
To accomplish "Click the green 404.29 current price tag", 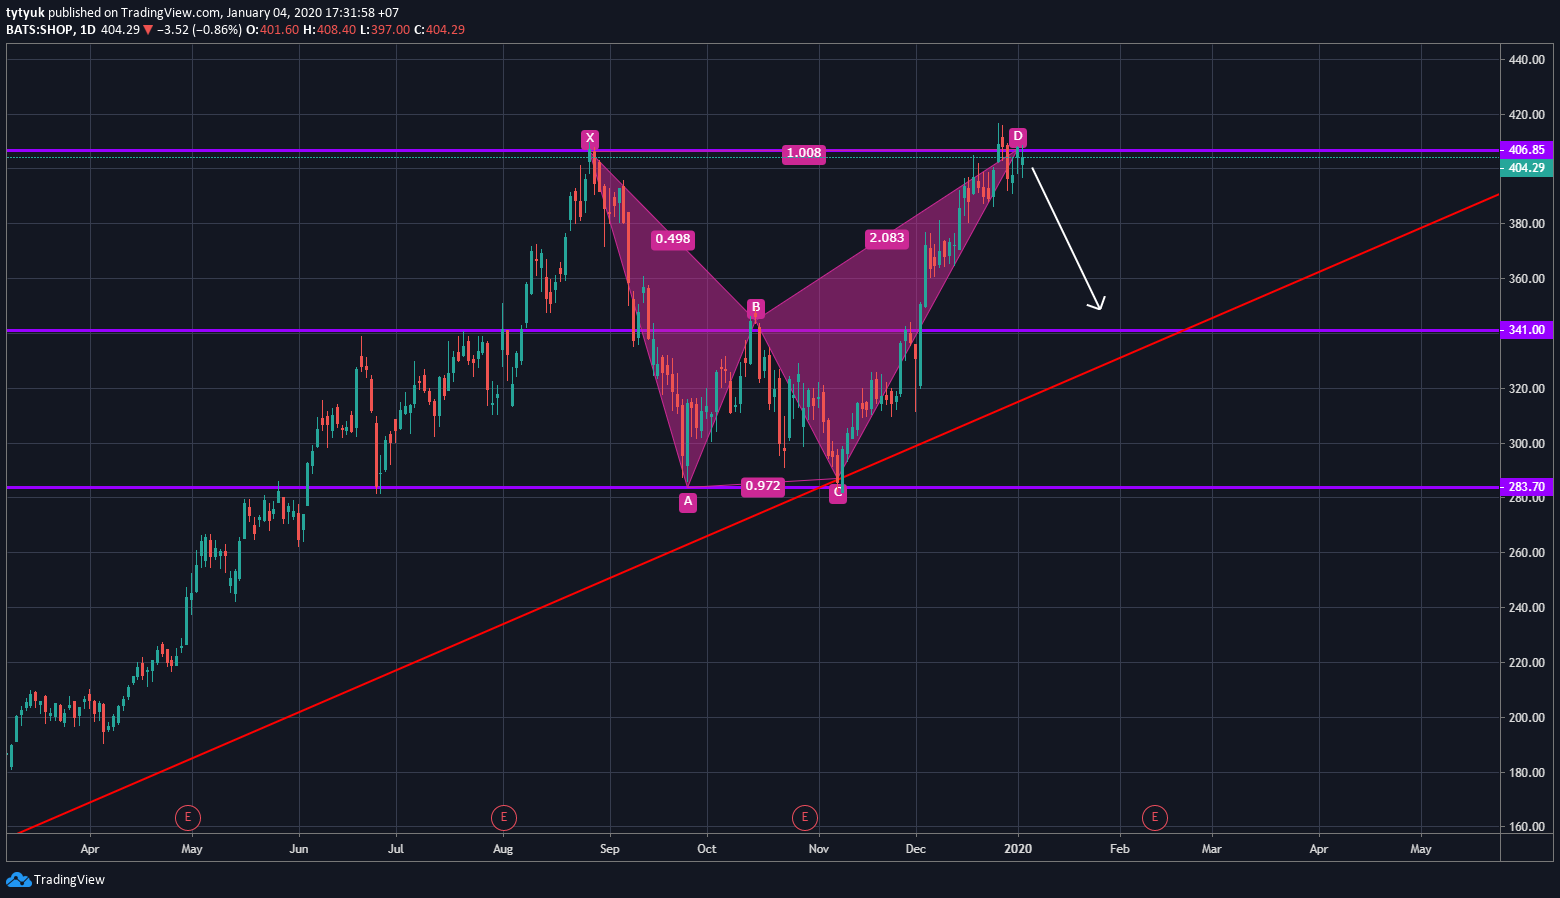I will tap(1527, 168).
